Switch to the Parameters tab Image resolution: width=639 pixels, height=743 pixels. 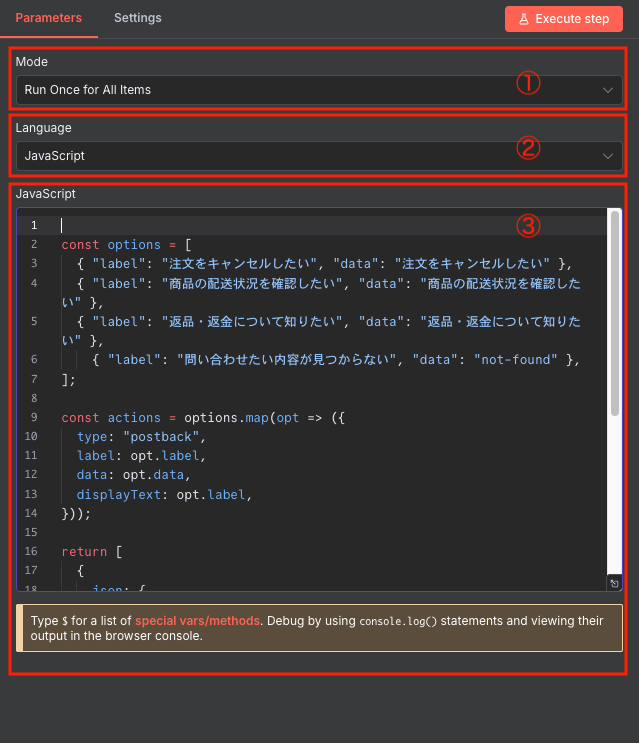click(48, 18)
